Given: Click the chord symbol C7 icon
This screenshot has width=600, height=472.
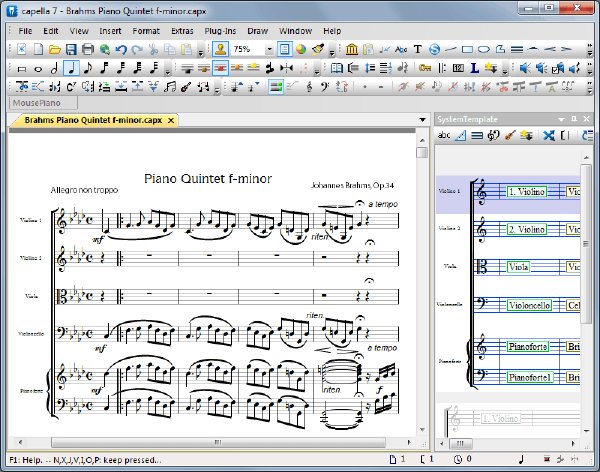Looking at the screenshot, I should click(x=71, y=87).
